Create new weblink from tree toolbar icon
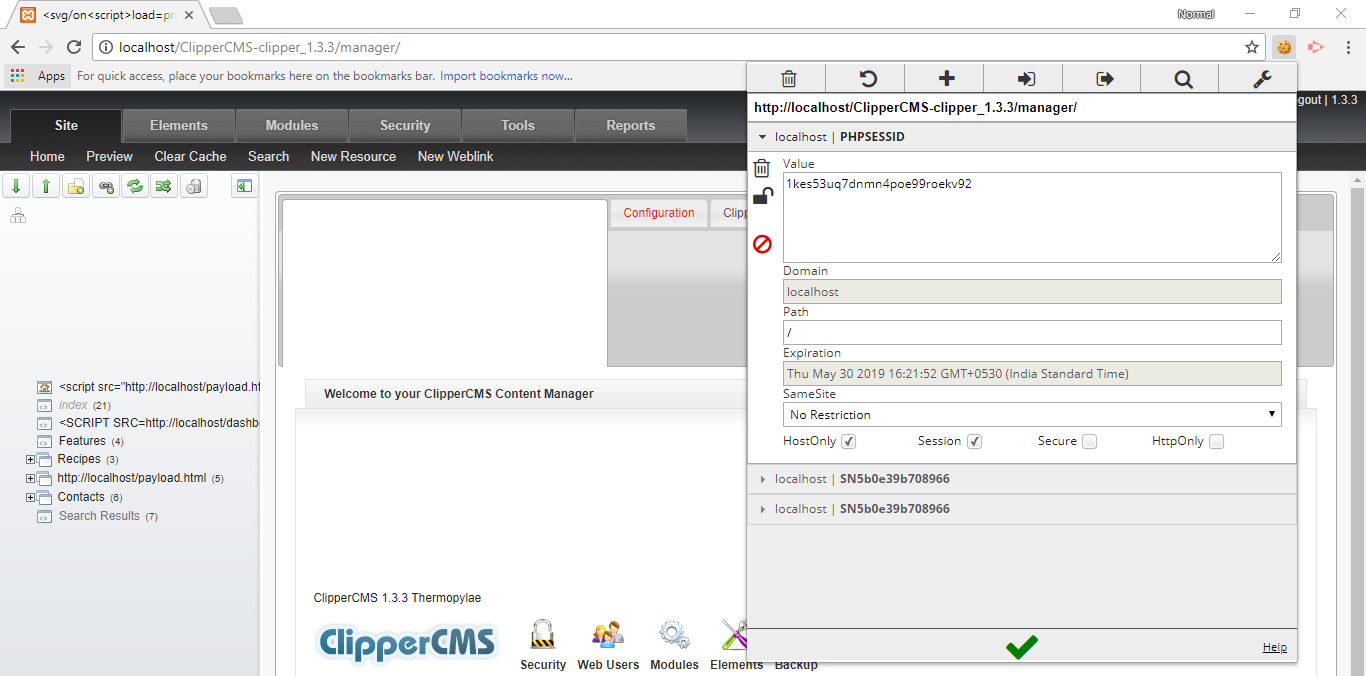 (104, 186)
